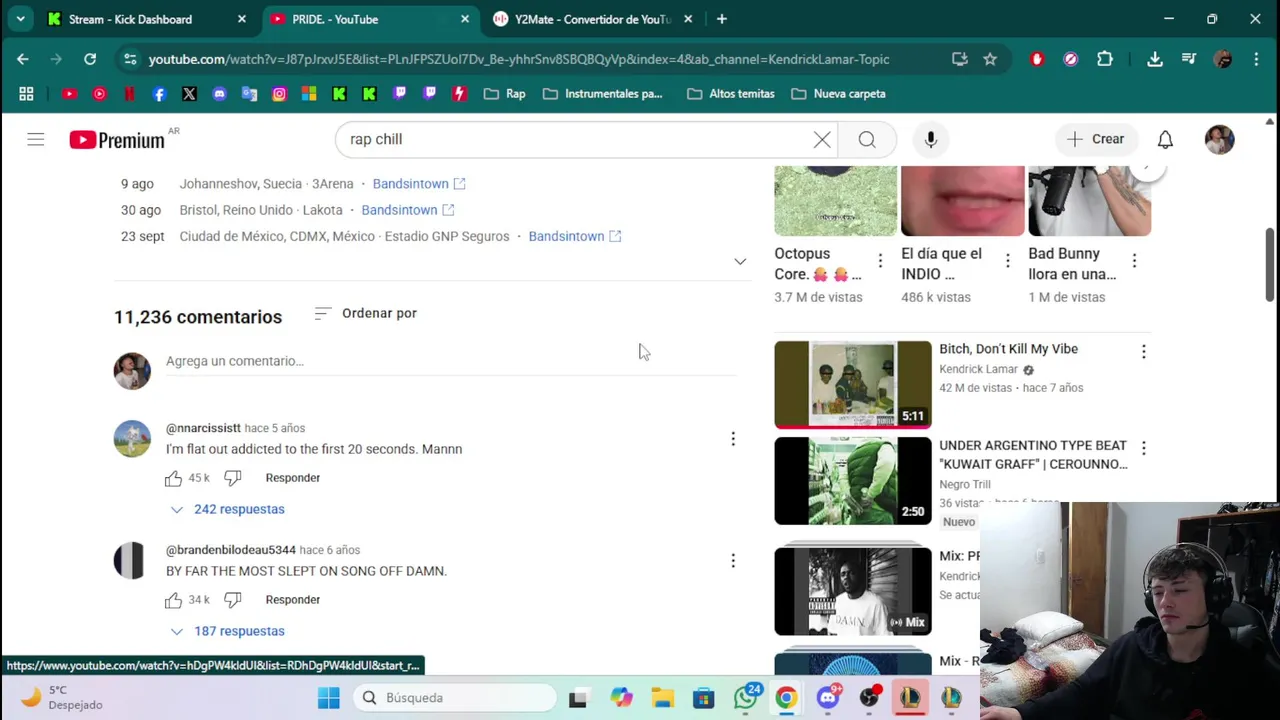Click the magnifier search button
The width and height of the screenshot is (1280, 720).
[x=867, y=140]
